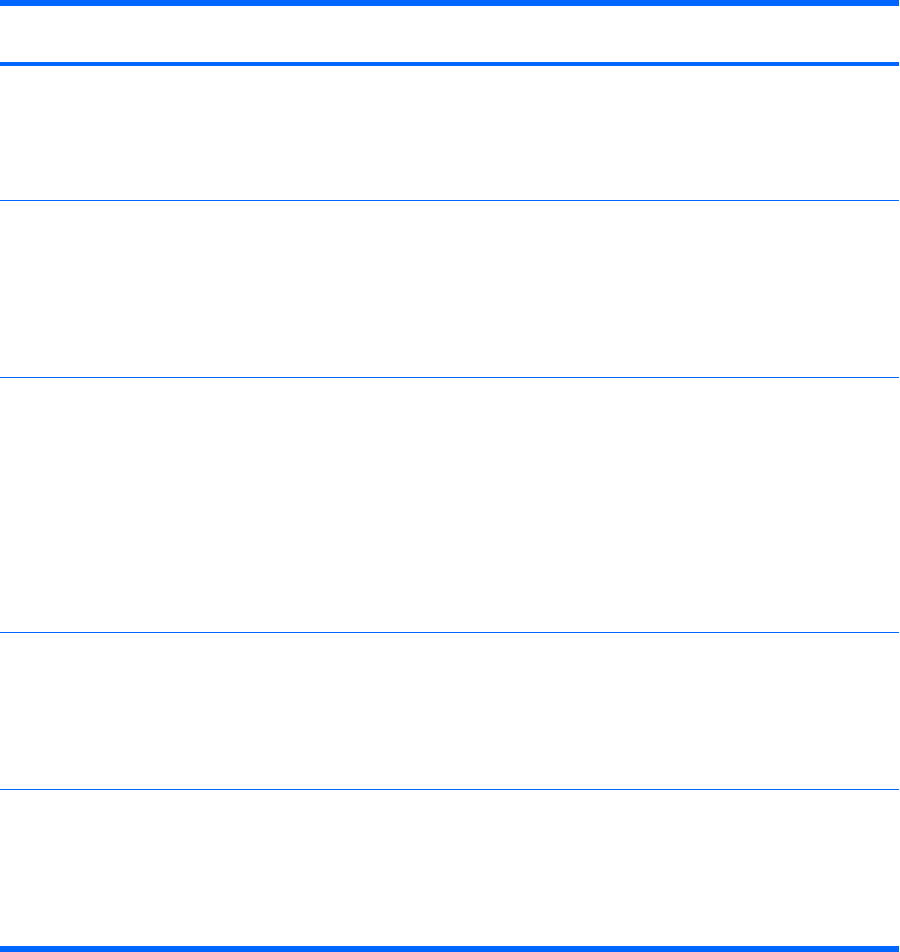Select the last empty body row
The height and width of the screenshot is (952, 900).
(449, 868)
